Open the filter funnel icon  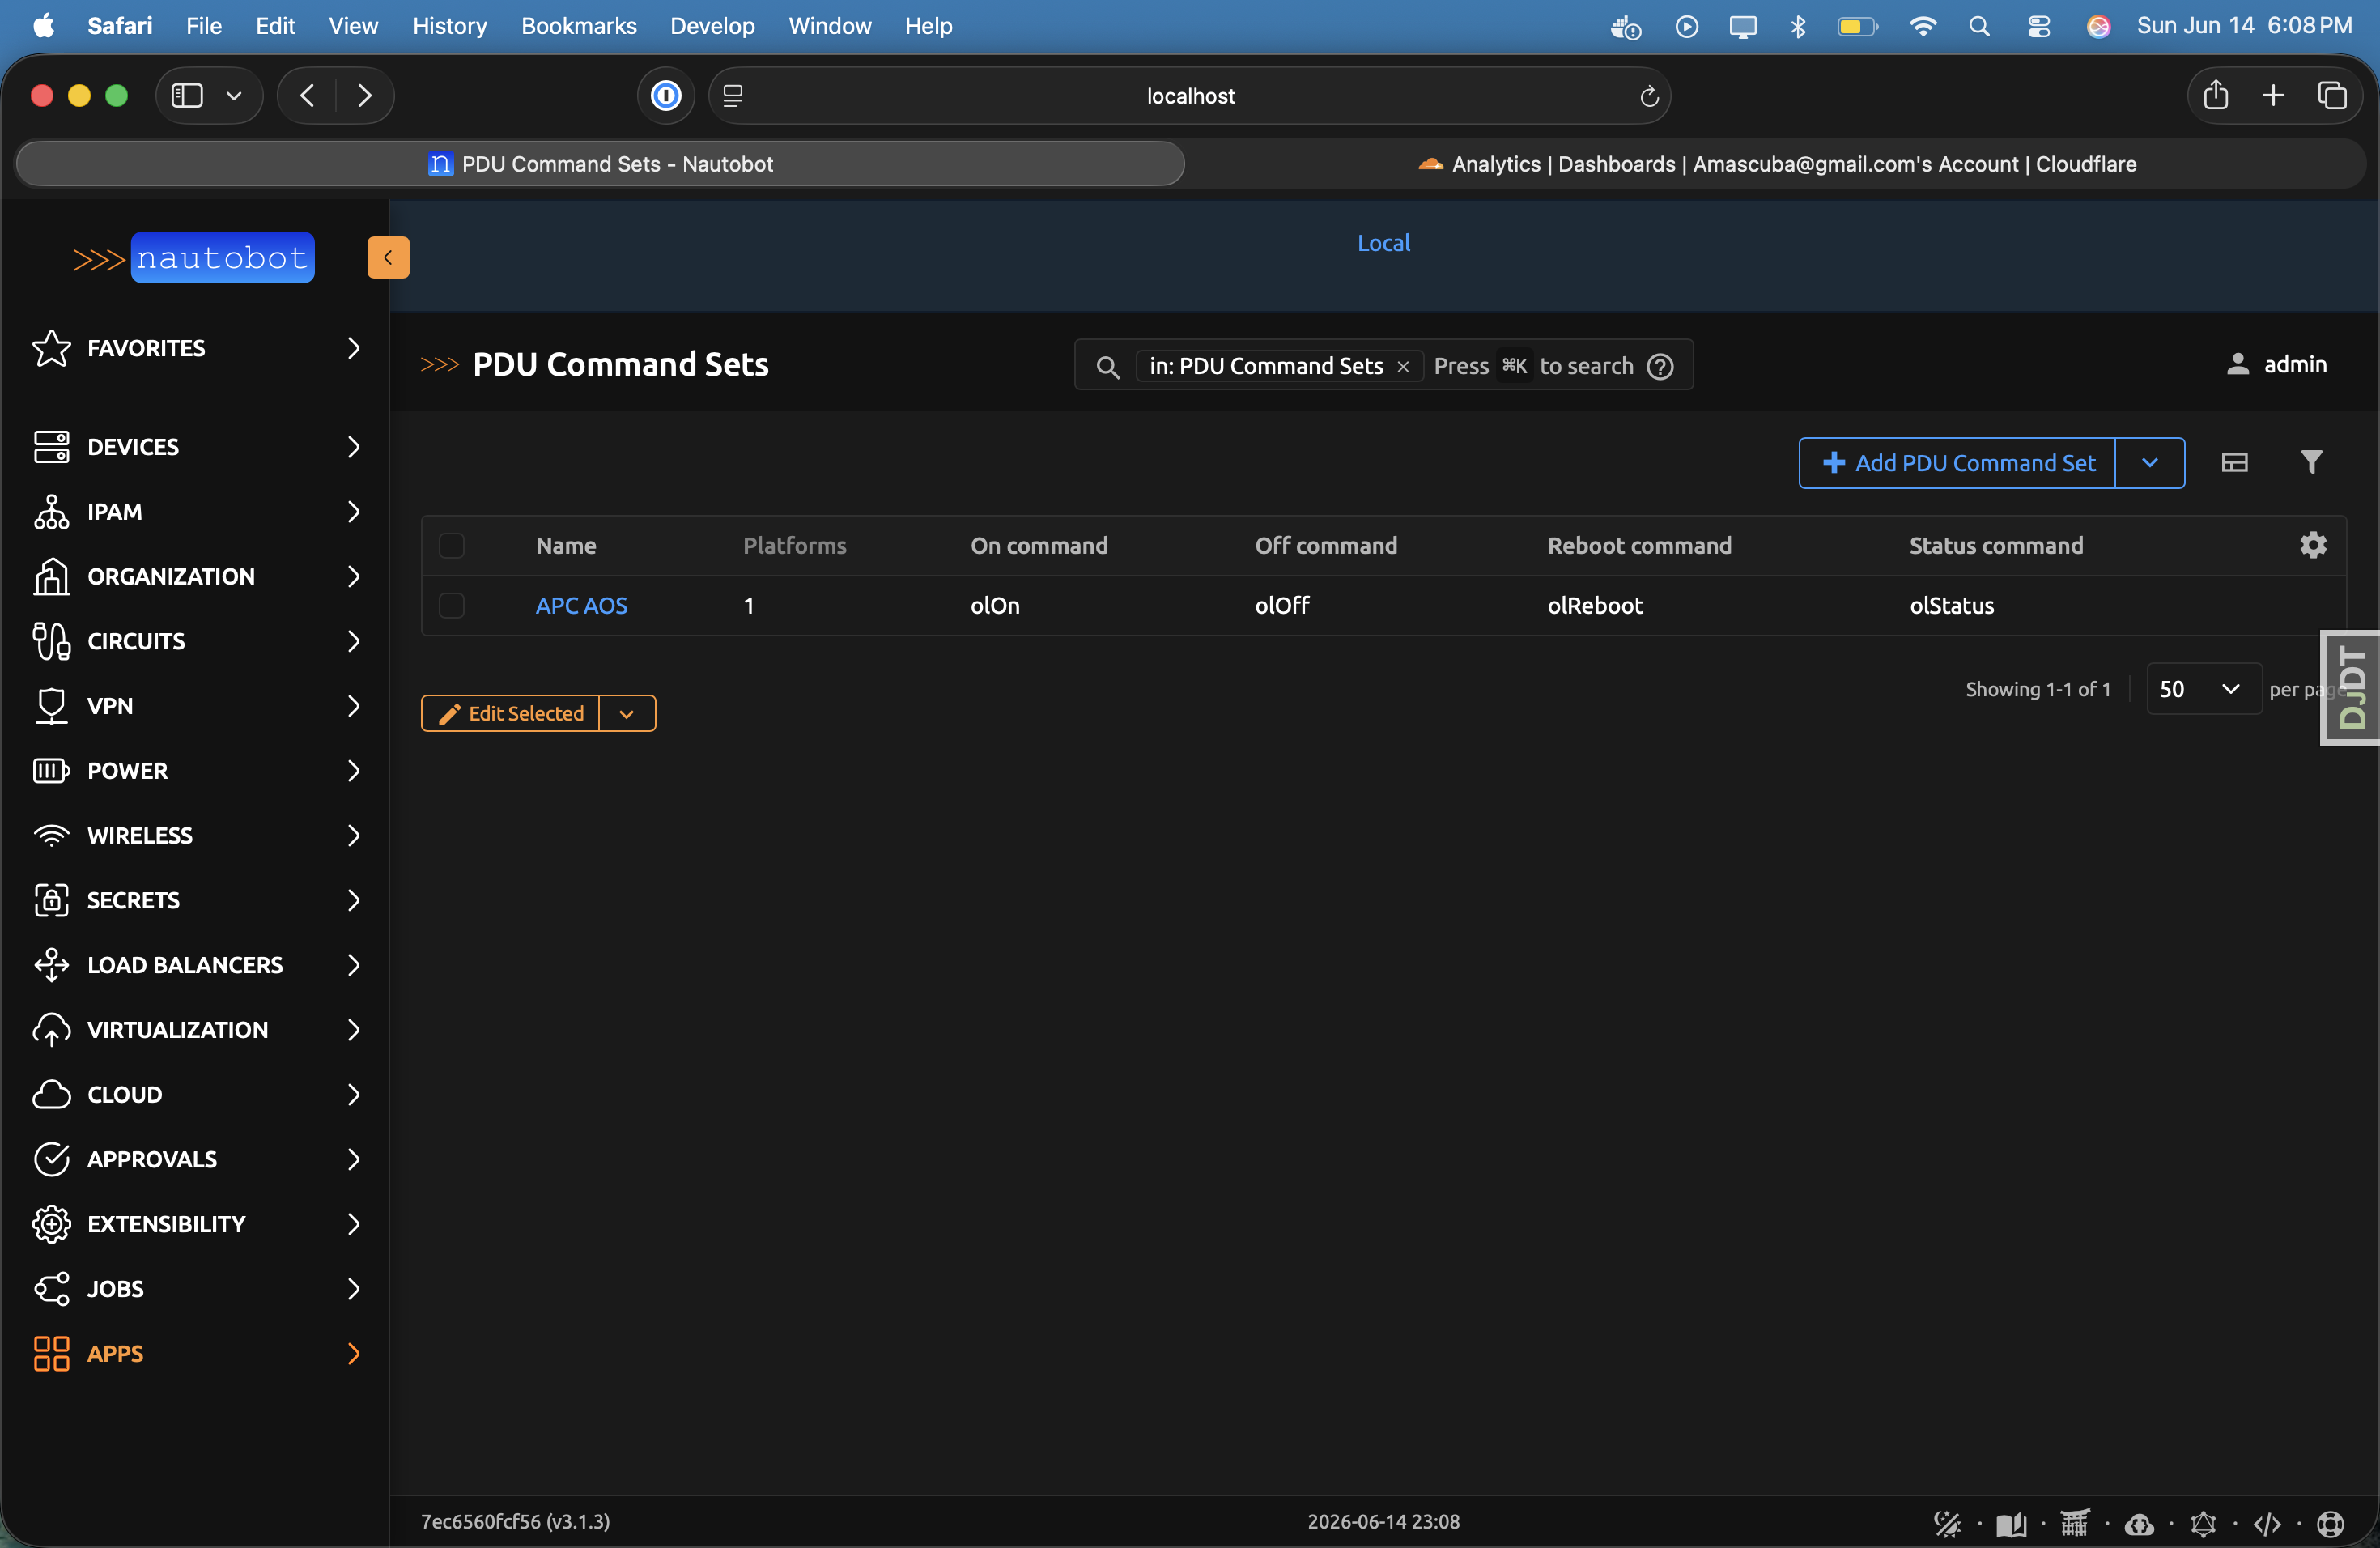pyautogui.click(x=2311, y=462)
